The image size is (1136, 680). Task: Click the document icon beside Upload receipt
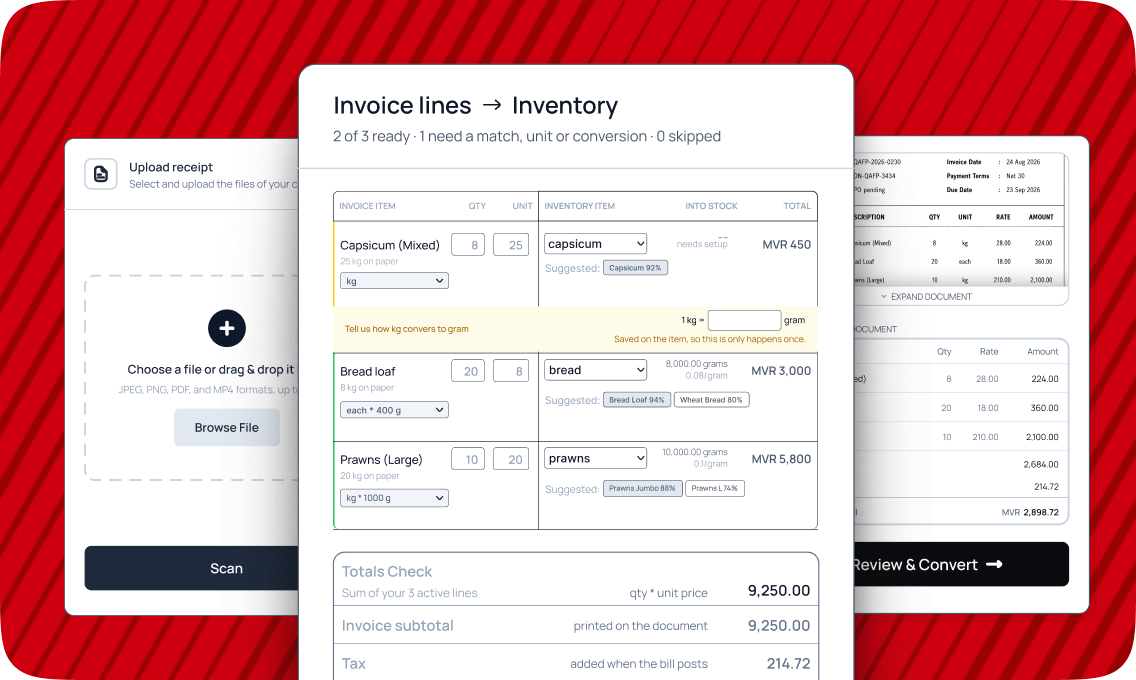[x=101, y=174]
